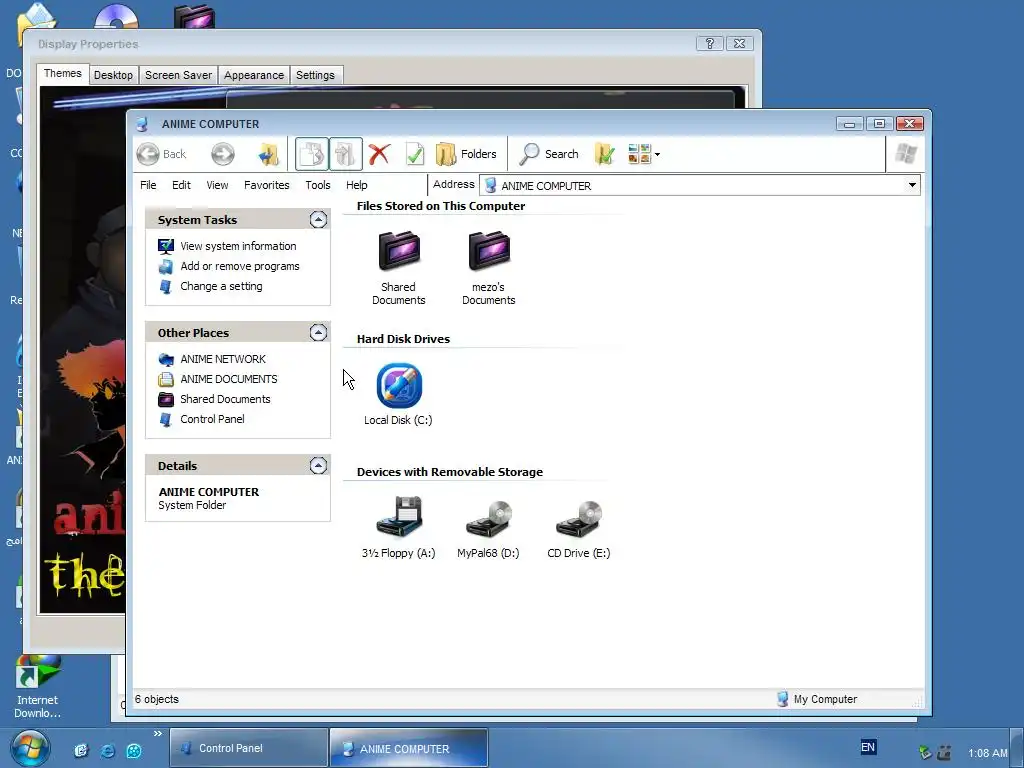Switch to Desktop tab in Display Properties
Screen dimensions: 1024x768
pyautogui.click(x=113, y=75)
